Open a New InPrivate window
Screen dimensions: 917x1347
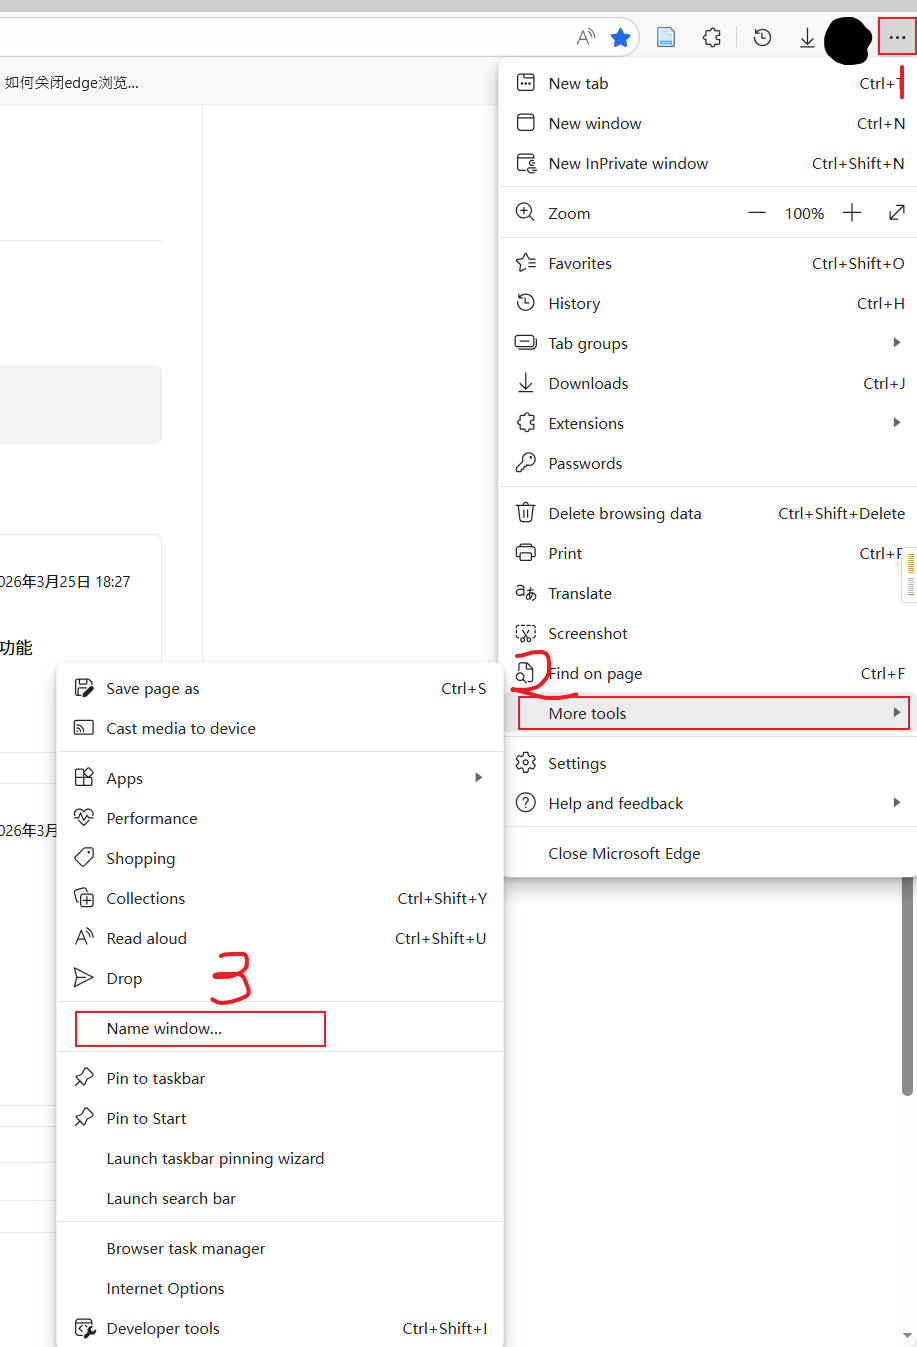[709, 163]
